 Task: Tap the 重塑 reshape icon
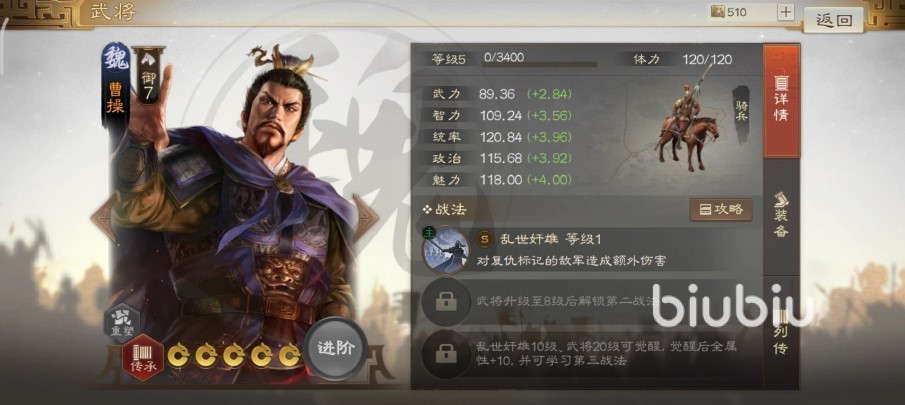(x=122, y=322)
